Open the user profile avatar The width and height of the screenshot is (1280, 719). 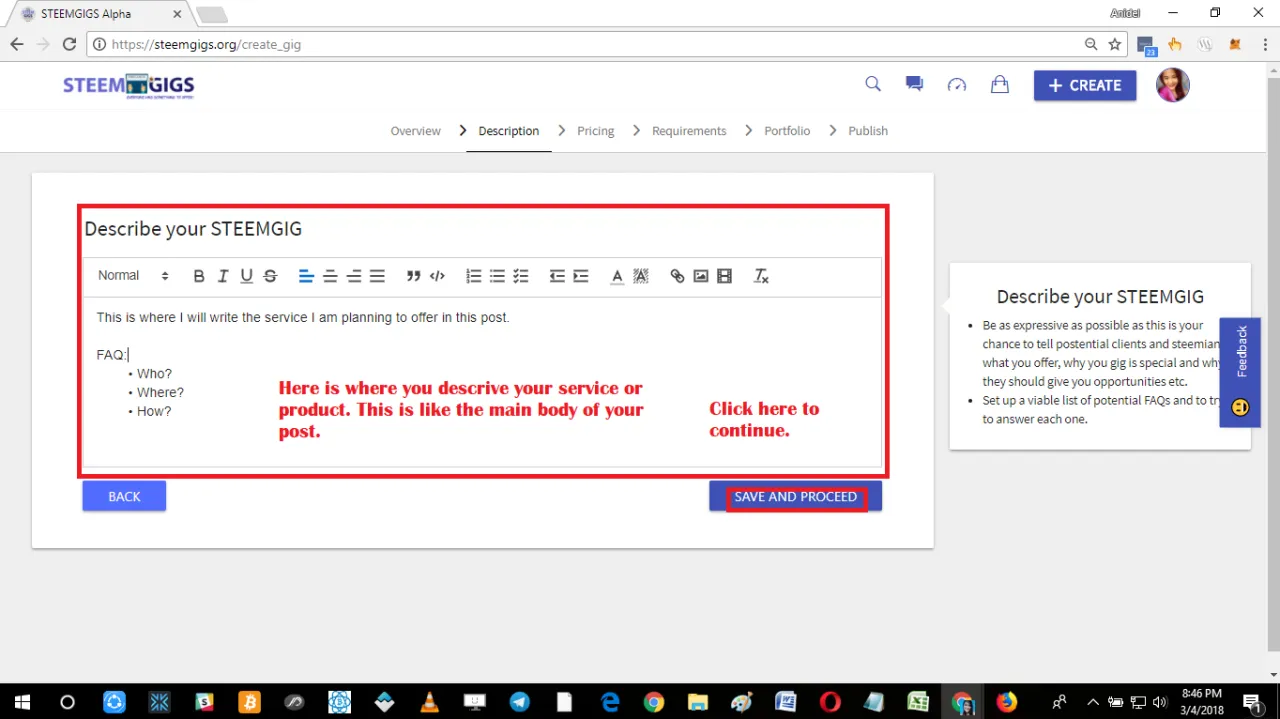click(x=1173, y=85)
